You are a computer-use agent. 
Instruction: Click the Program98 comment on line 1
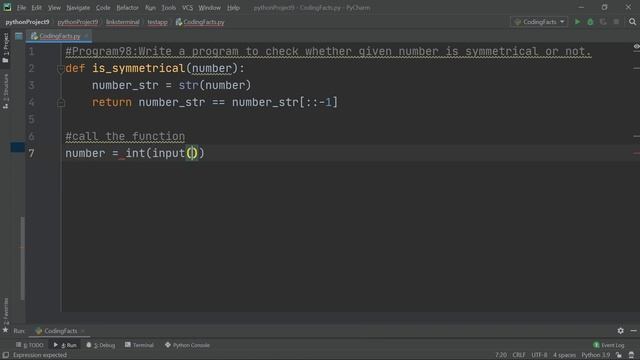(328, 51)
